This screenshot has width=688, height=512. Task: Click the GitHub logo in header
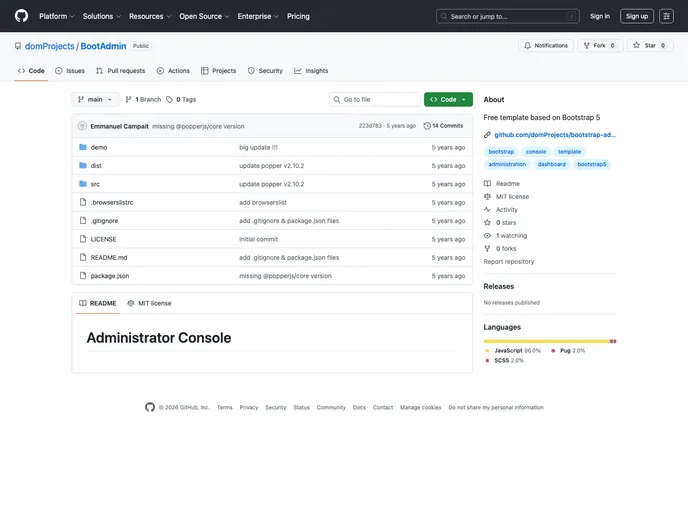pyautogui.click(x=21, y=16)
